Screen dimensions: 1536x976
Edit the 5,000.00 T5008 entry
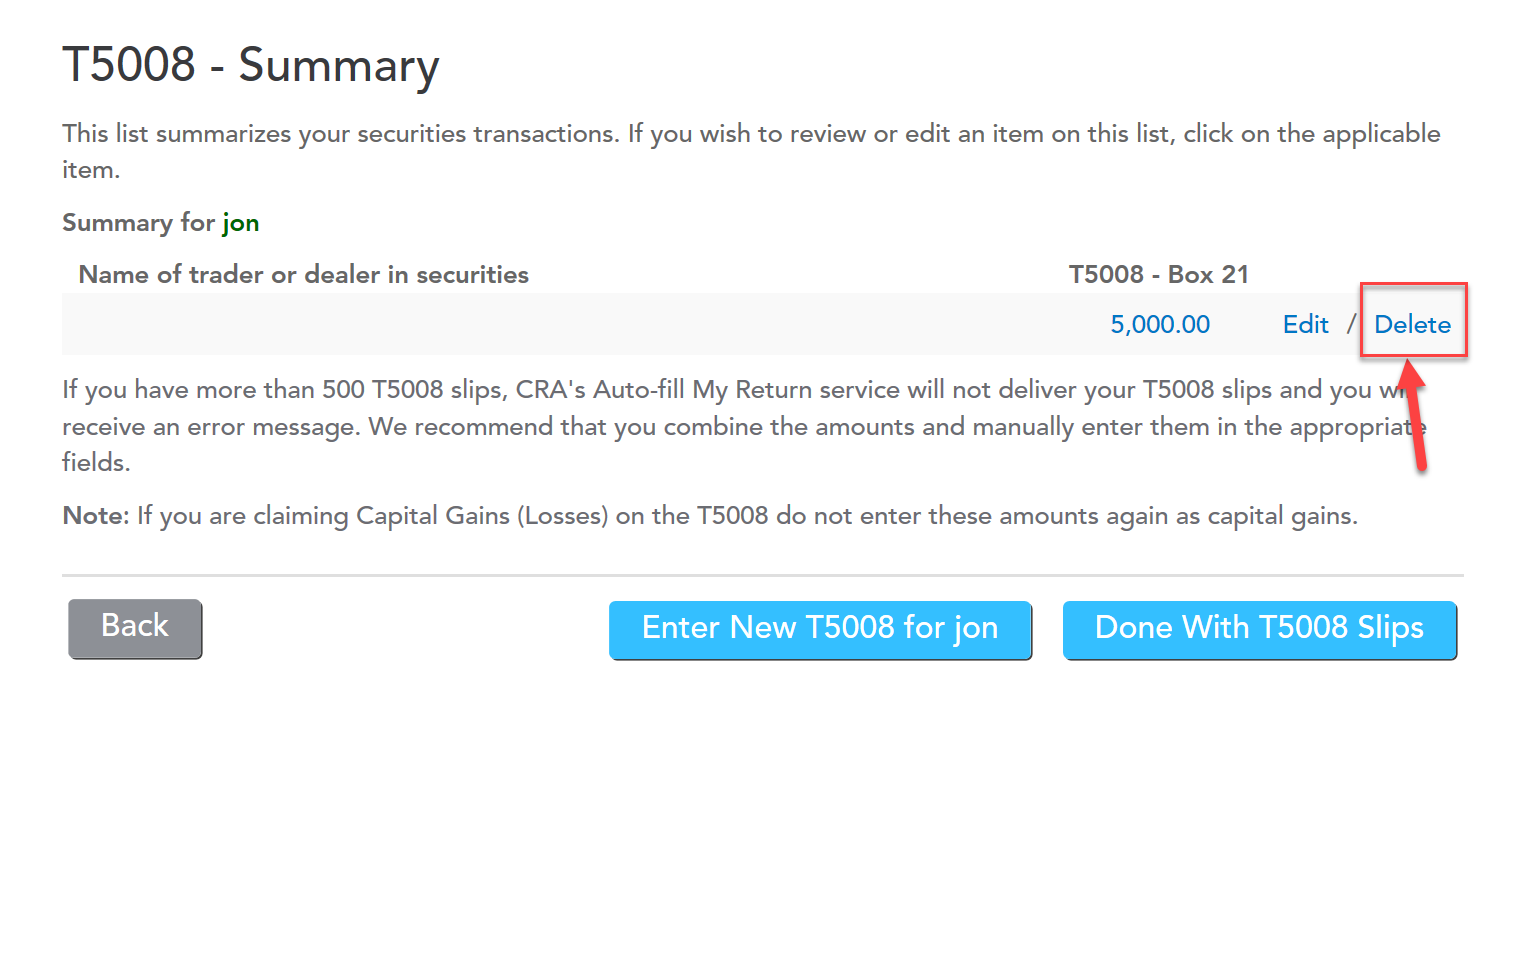point(1305,325)
